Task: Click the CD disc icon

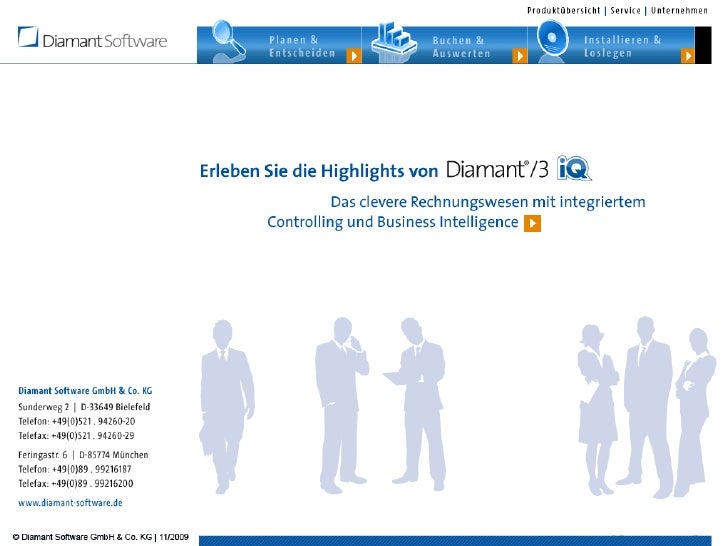Action: pyautogui.click(x=552, y=38)
